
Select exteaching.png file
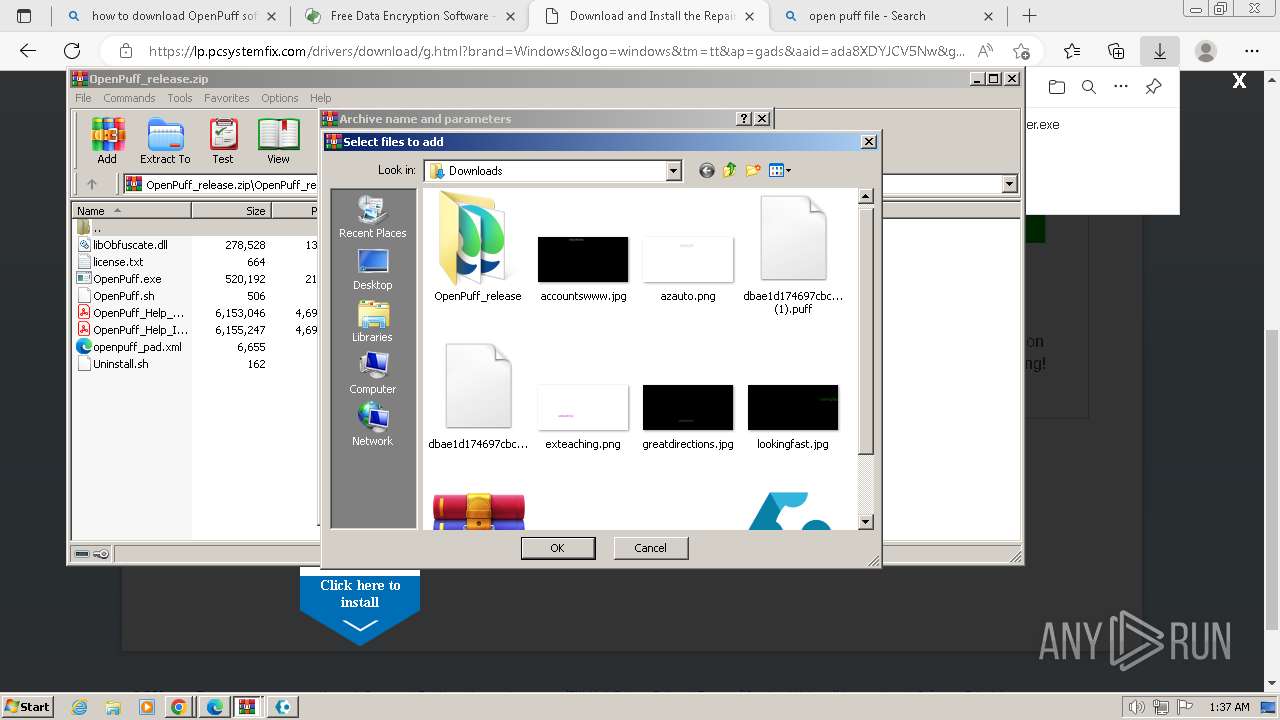pyautogui.click(x=583, y=417)
